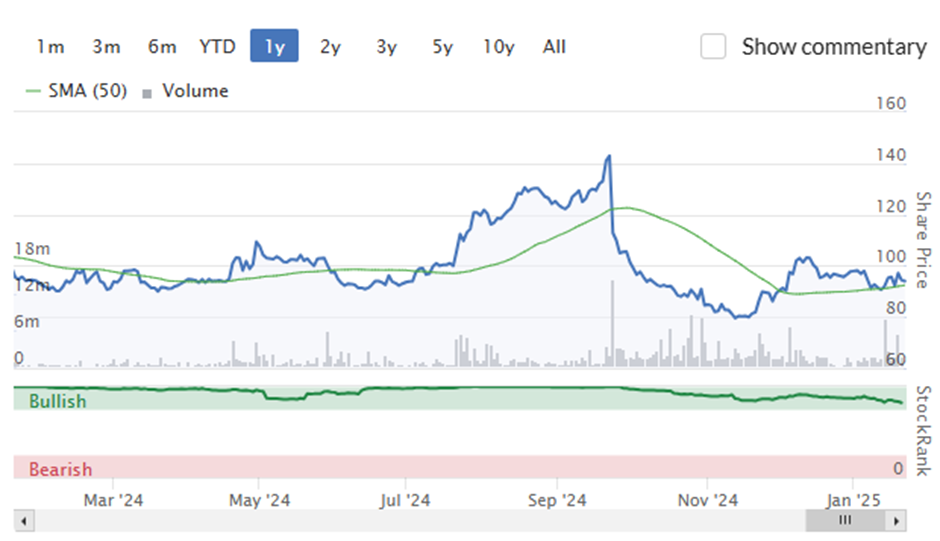Image resolution: width=940 pixels, height=541 pixels.
Task: Click the Bearish StockRank band
Action: coord(460,467)
